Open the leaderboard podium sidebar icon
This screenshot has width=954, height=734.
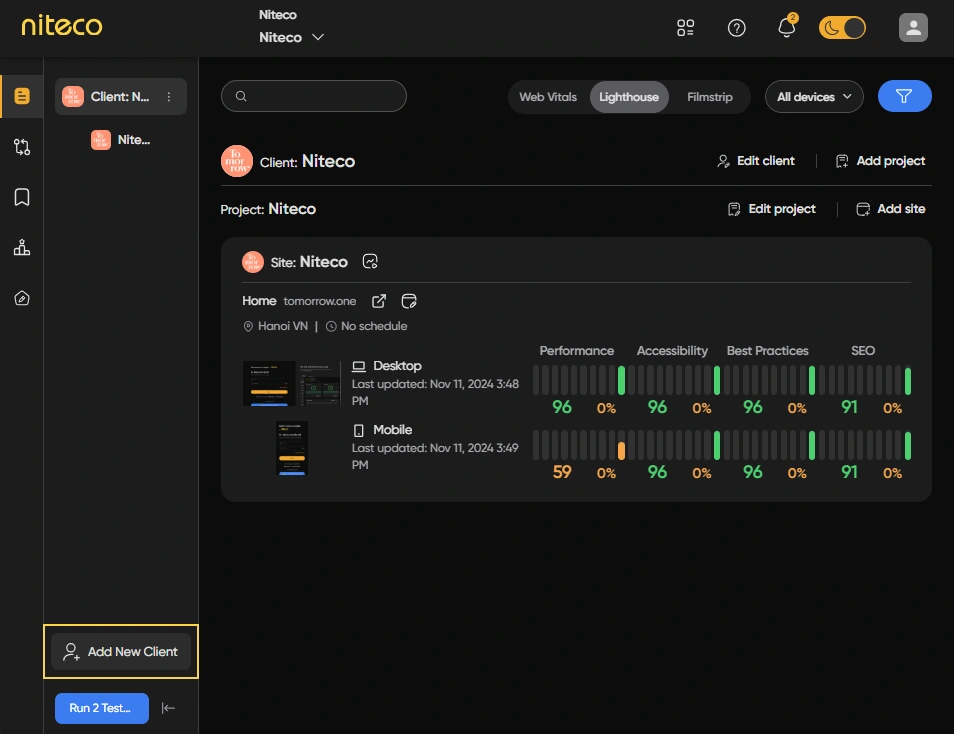tap(22, 248)
